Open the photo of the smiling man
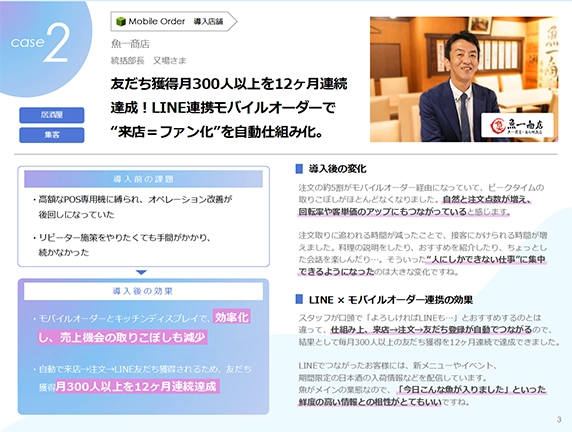 tap(464, 79)
